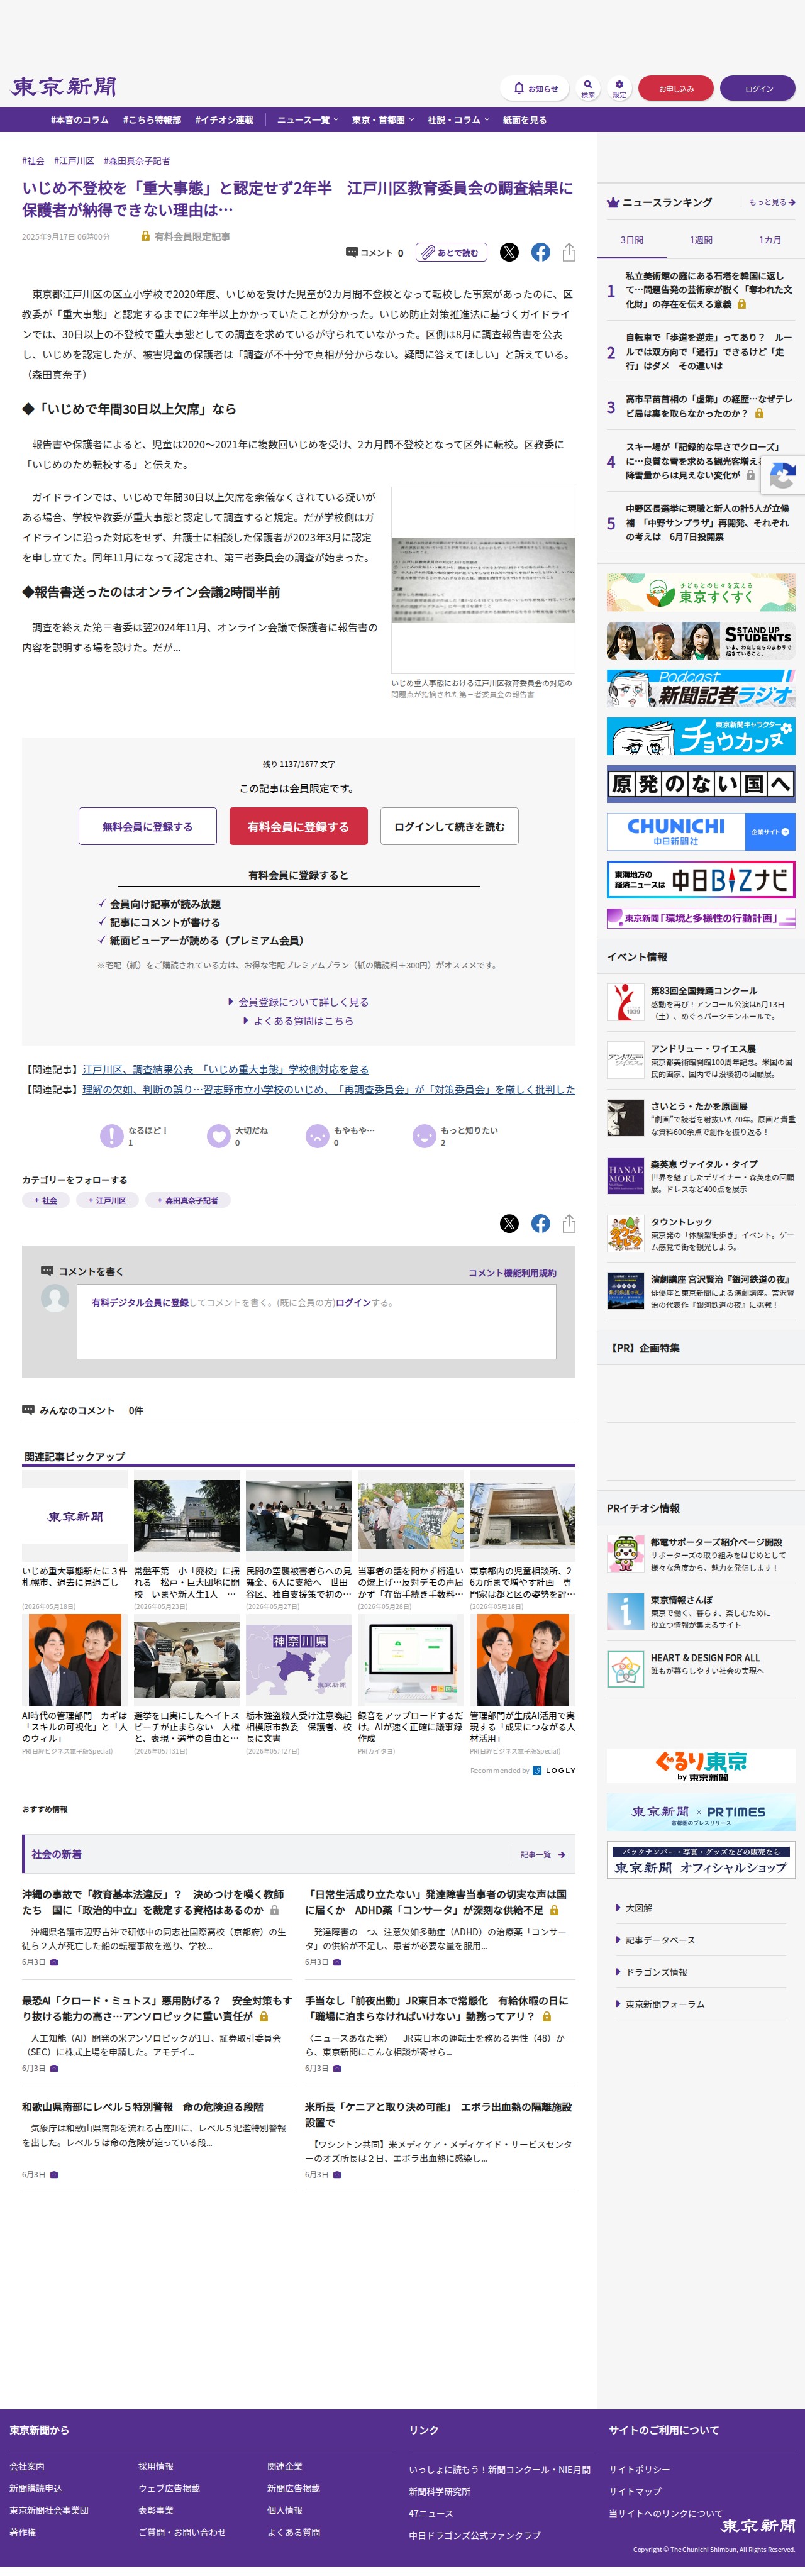The image size is (805, 2576).
Task: Open #こちら特報部 in nav bar
Action: (x=152, y=120)
